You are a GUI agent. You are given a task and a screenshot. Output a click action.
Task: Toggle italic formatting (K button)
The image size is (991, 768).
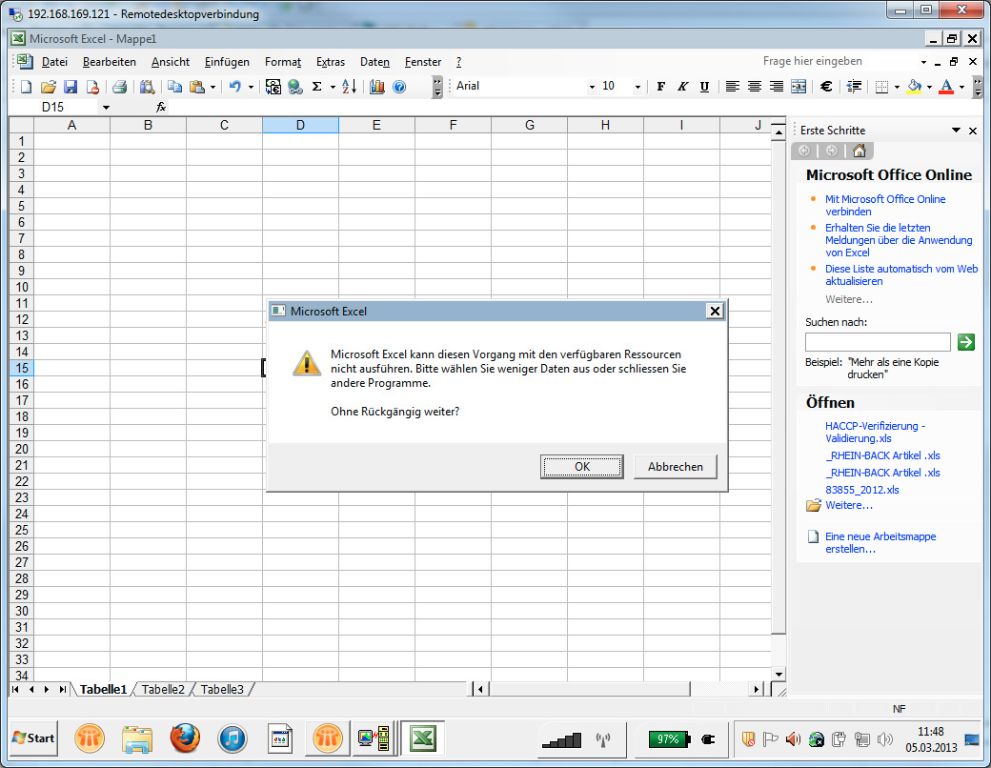click(682, 87)
